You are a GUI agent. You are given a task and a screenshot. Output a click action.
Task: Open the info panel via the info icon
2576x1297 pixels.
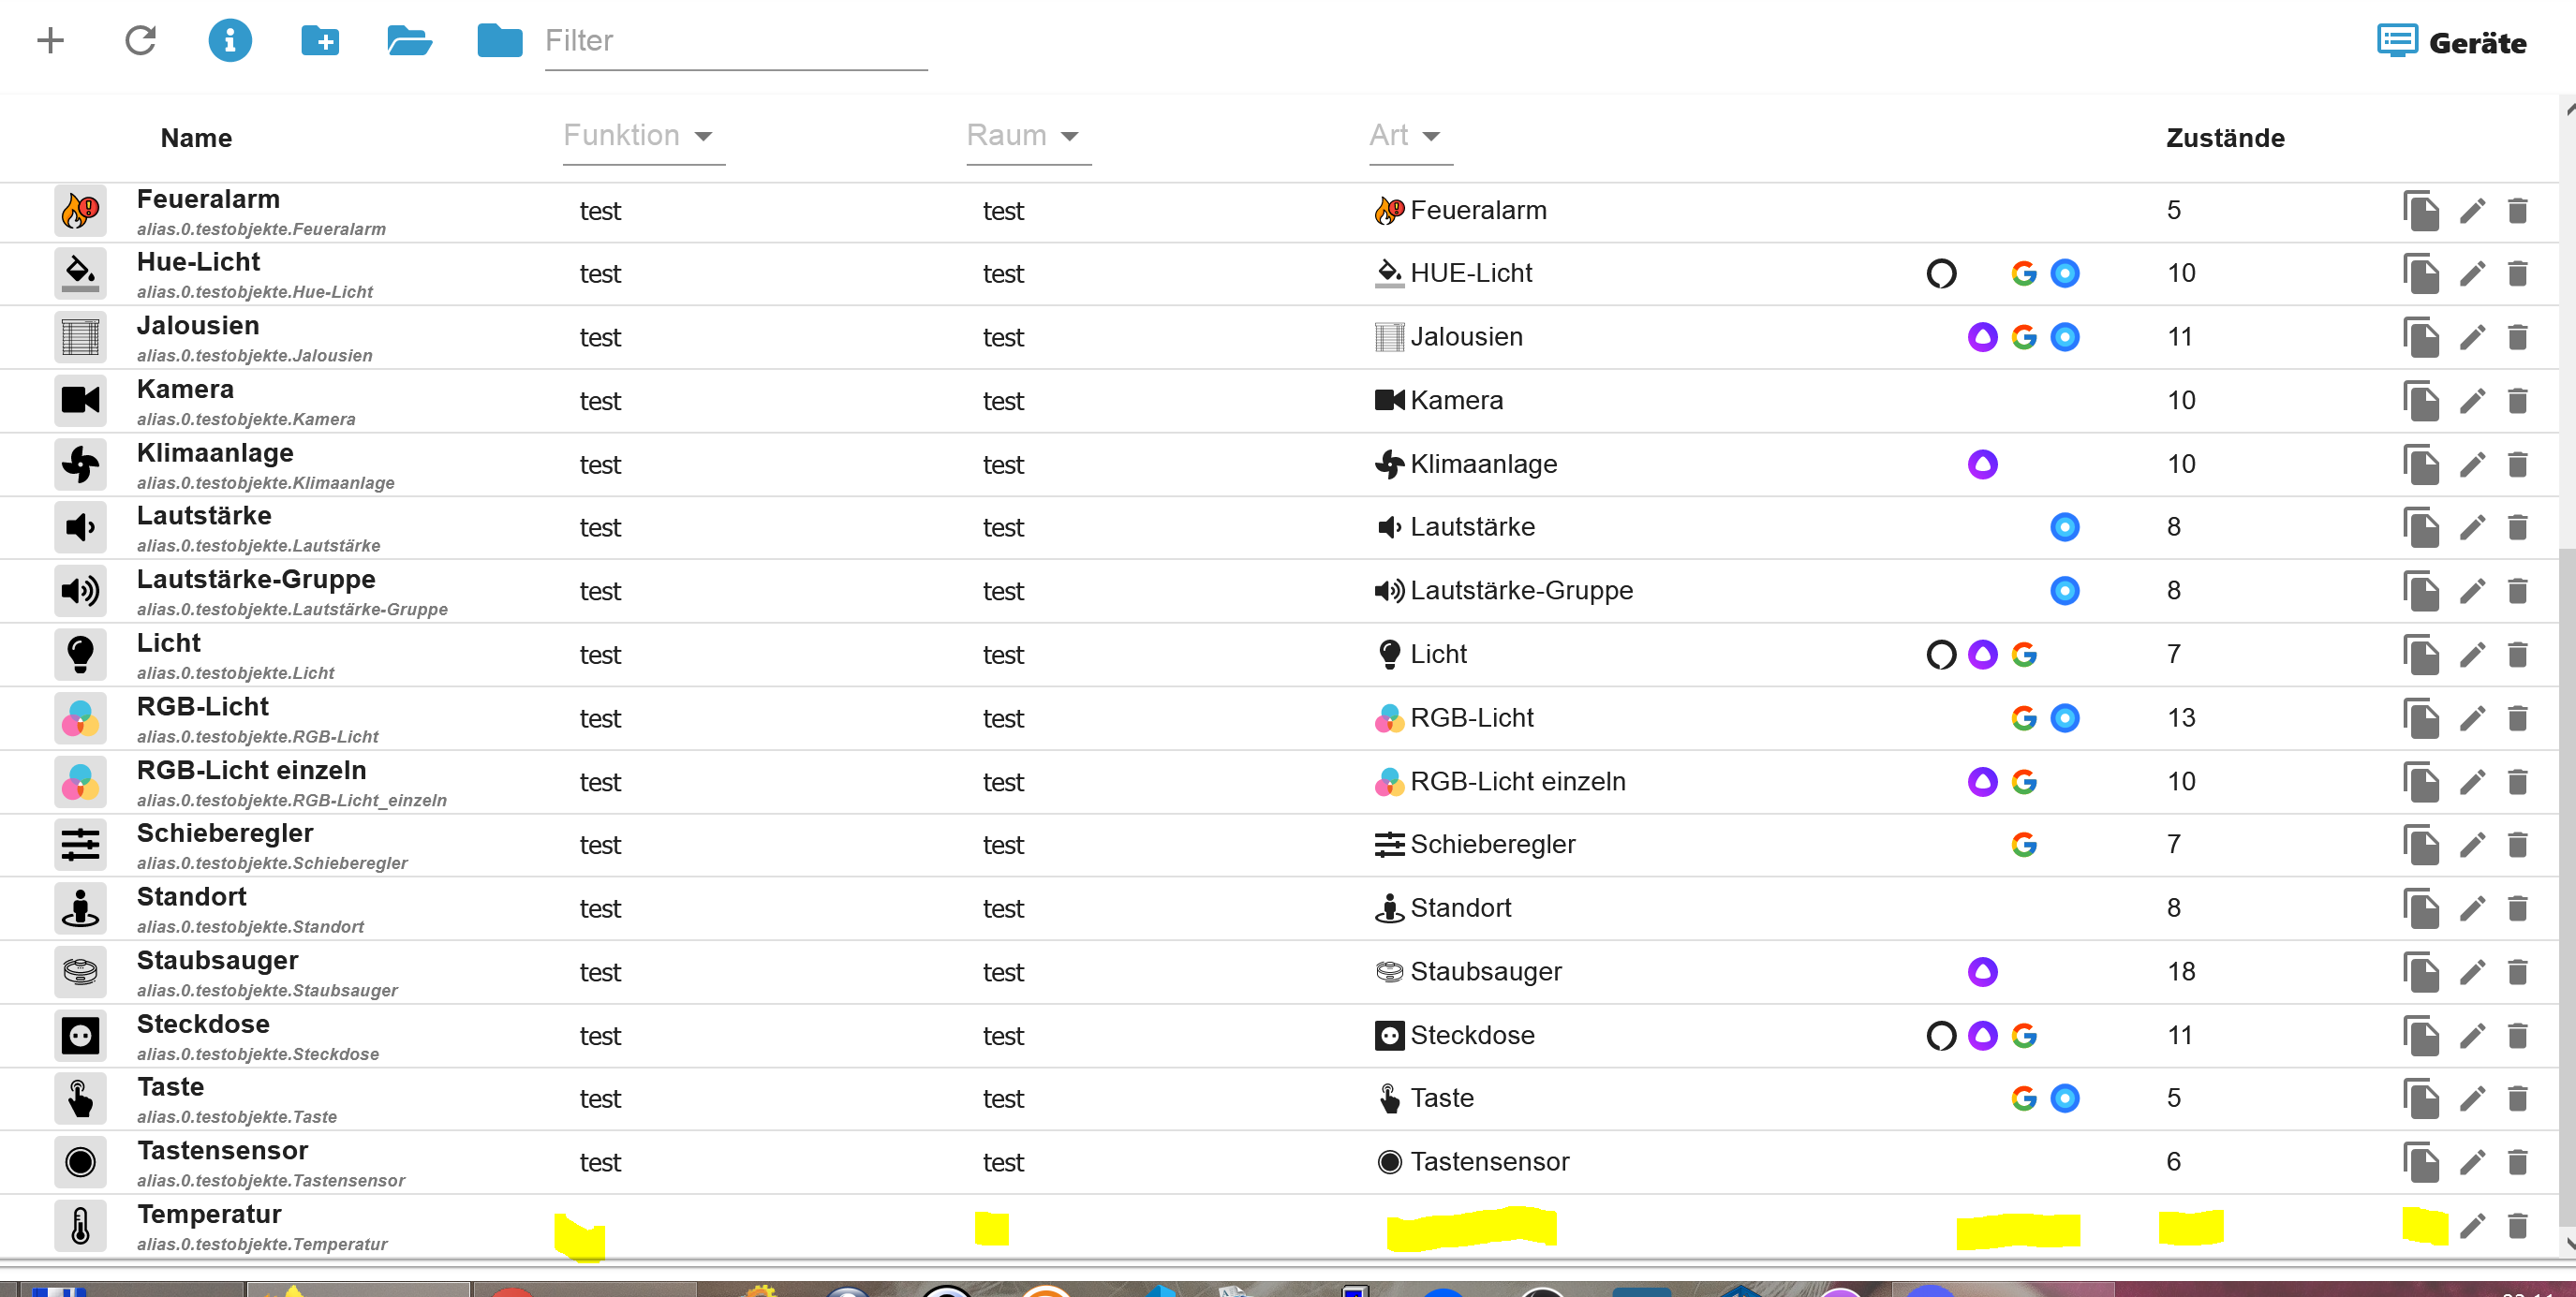230,41
